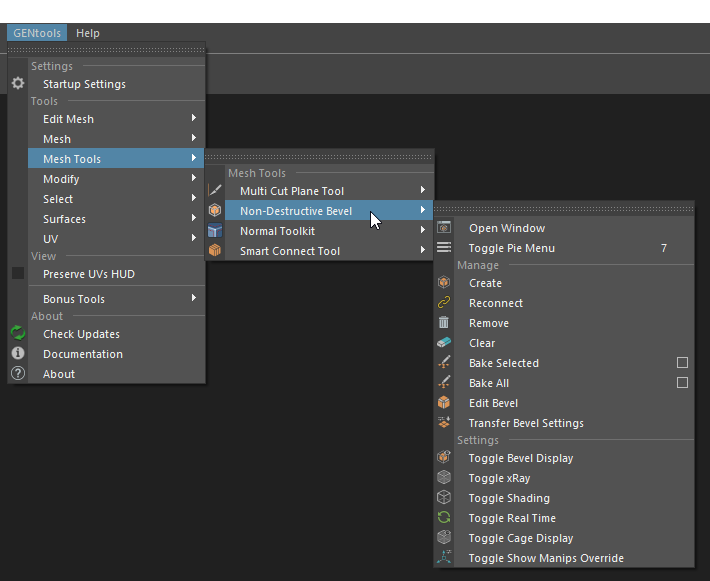
Task: Open the Help menu
Action: [88, 33]
